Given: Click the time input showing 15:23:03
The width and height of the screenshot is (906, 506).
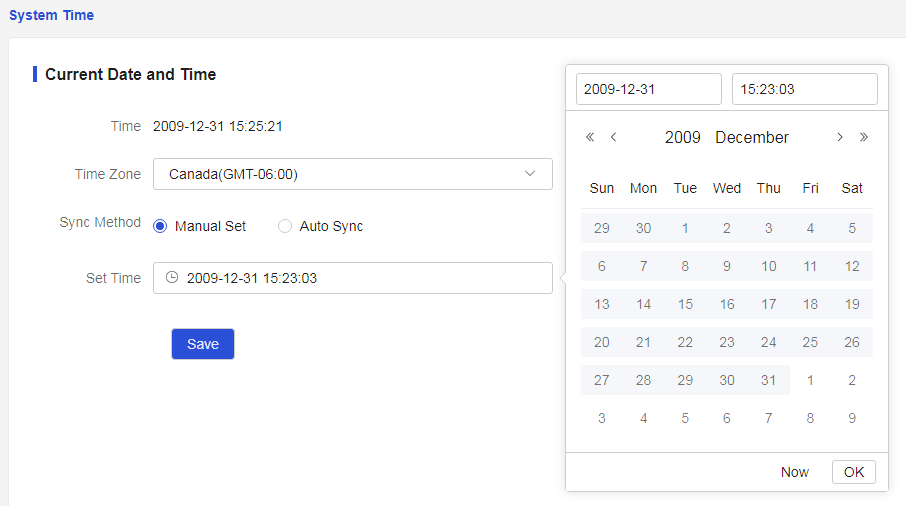Looking at the screenshot, I should (x=804, y=89).
